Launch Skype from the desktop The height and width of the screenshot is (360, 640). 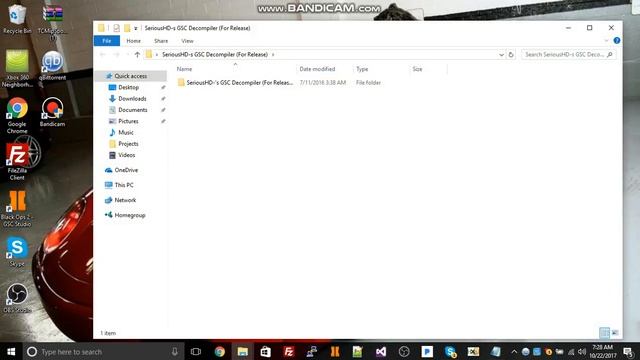click(x=17, y=252)
